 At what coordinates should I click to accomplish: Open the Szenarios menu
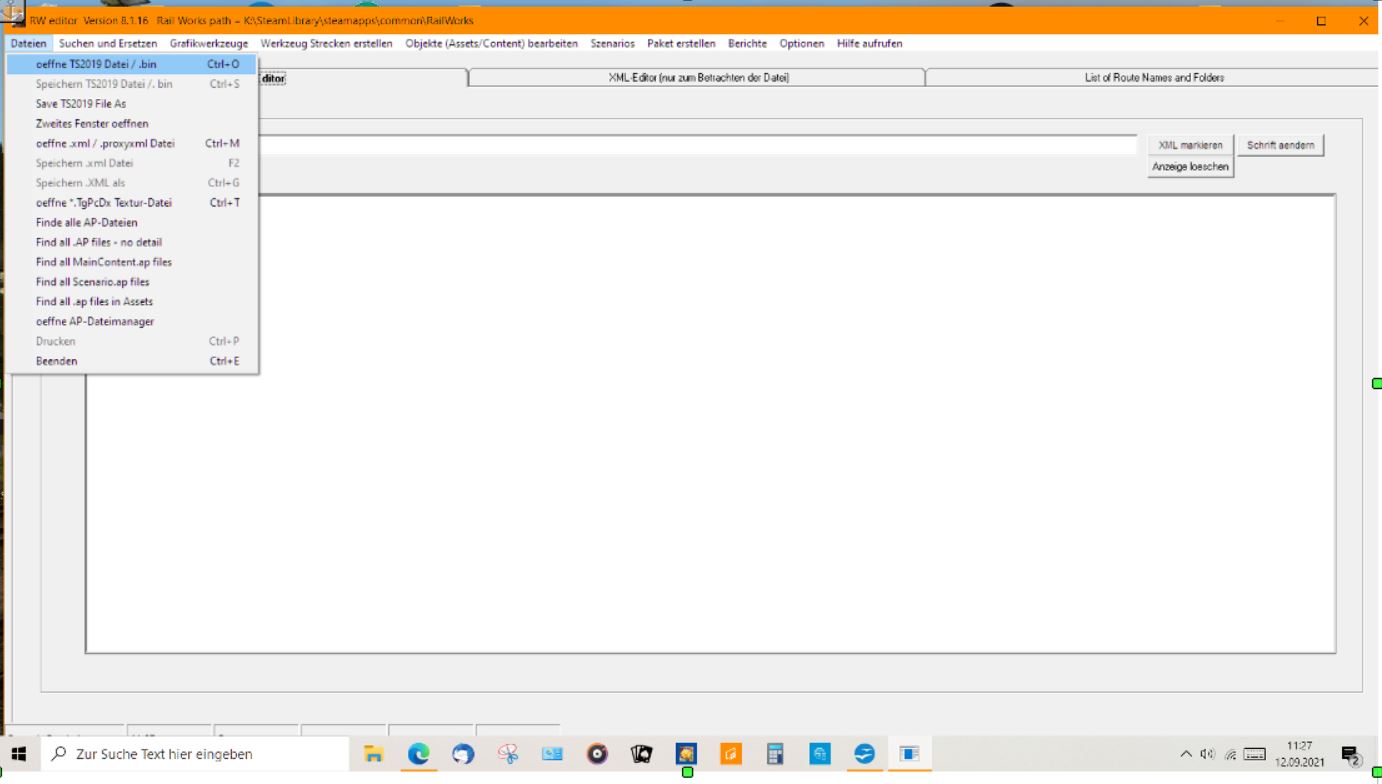click(613, 43)
